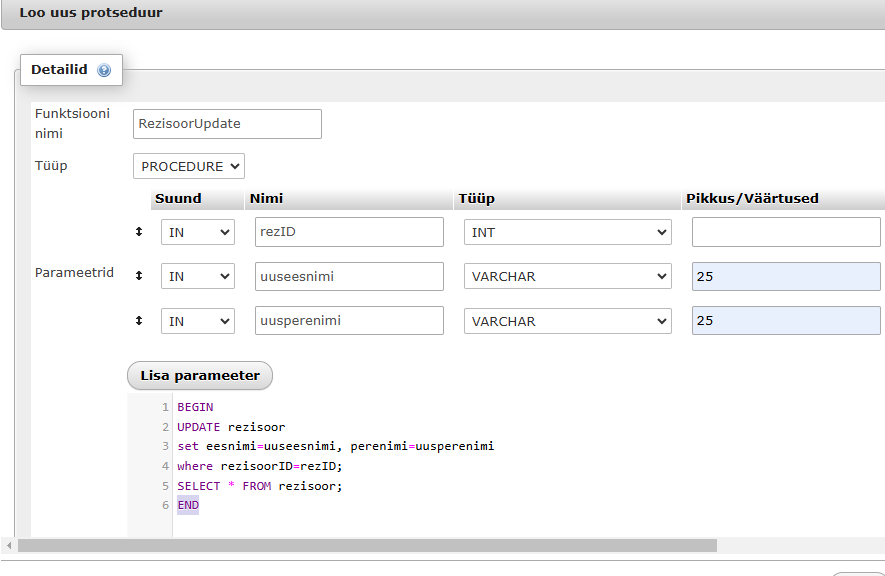Click the Lisa parameeter button

(200, 376)
